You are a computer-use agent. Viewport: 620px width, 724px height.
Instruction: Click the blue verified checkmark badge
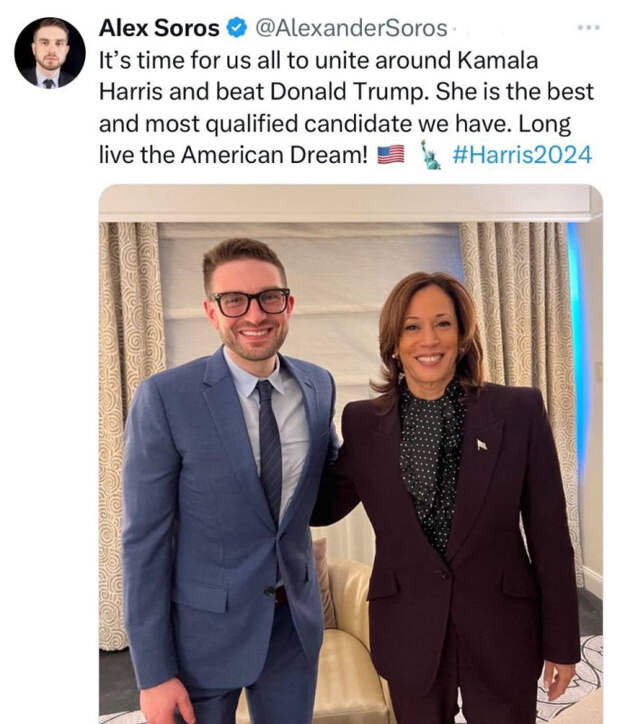pos(236,28)
